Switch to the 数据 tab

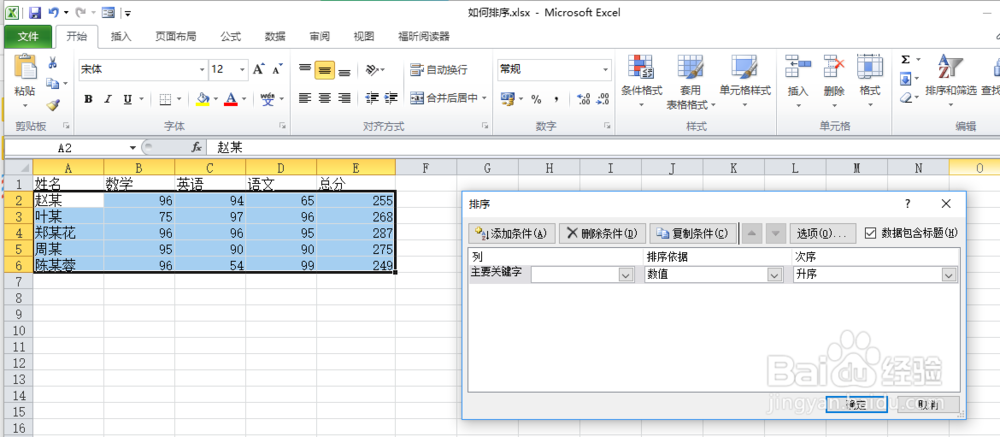[x=276, y=36]
